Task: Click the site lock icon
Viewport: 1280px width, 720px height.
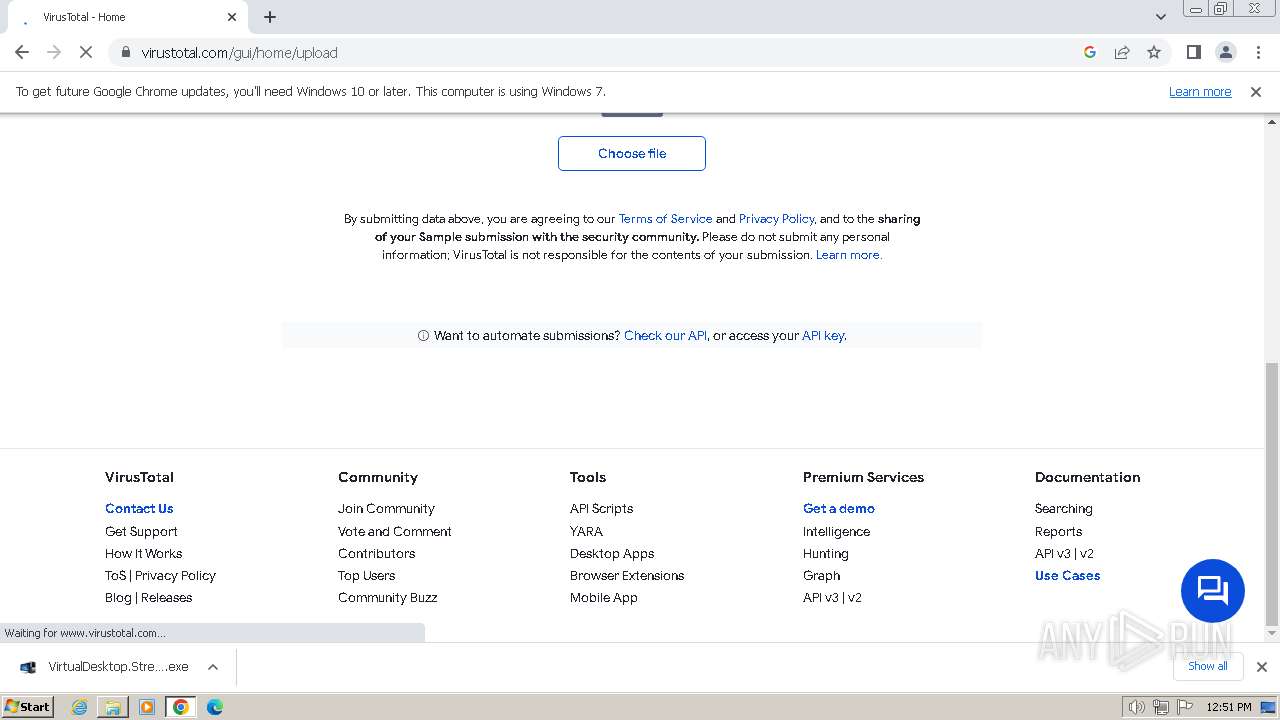Action: pyautogui.click(x=125, y=52)
